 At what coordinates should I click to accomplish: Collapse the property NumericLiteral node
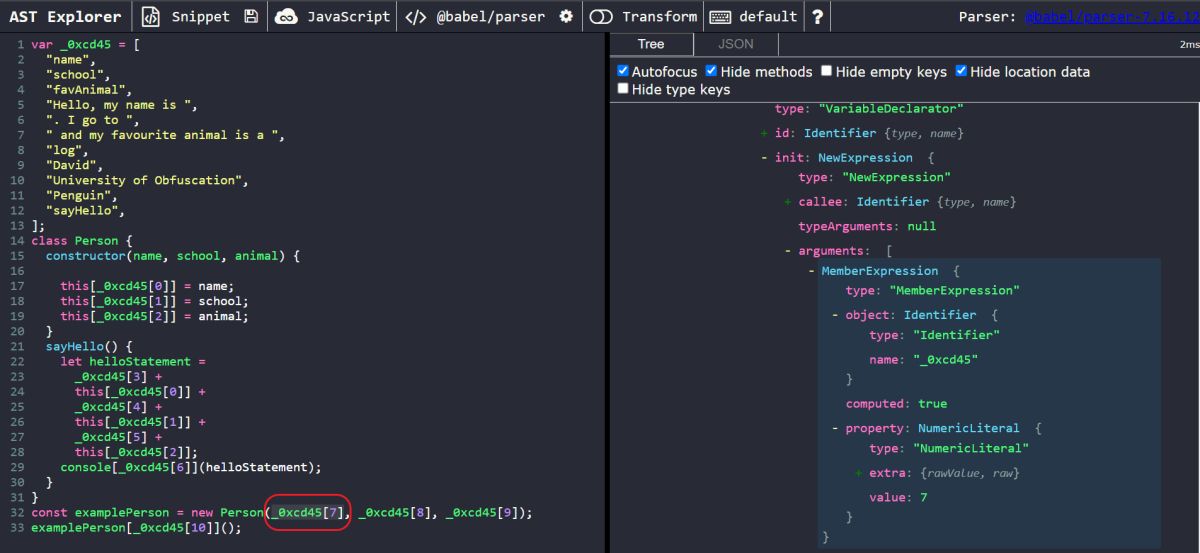(835, 428)
